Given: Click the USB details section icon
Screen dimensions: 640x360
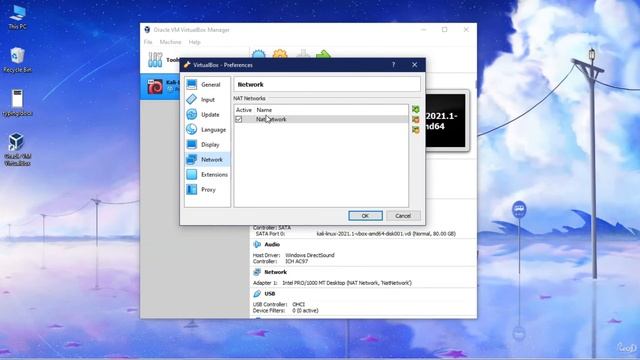Looking at the screenshot, I should [257, 293].
